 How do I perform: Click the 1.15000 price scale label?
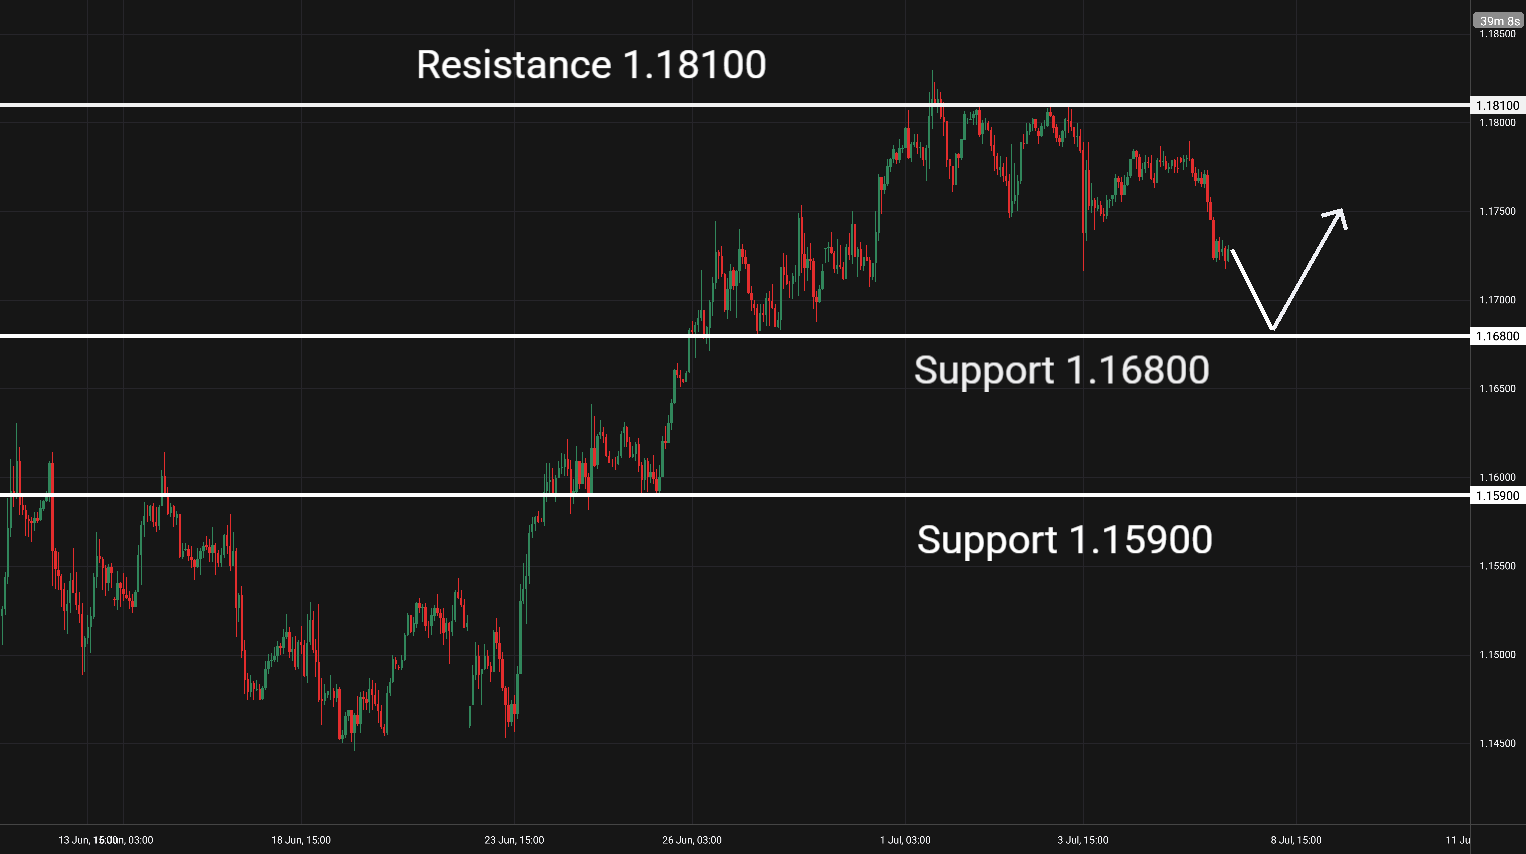(1497, 654)
